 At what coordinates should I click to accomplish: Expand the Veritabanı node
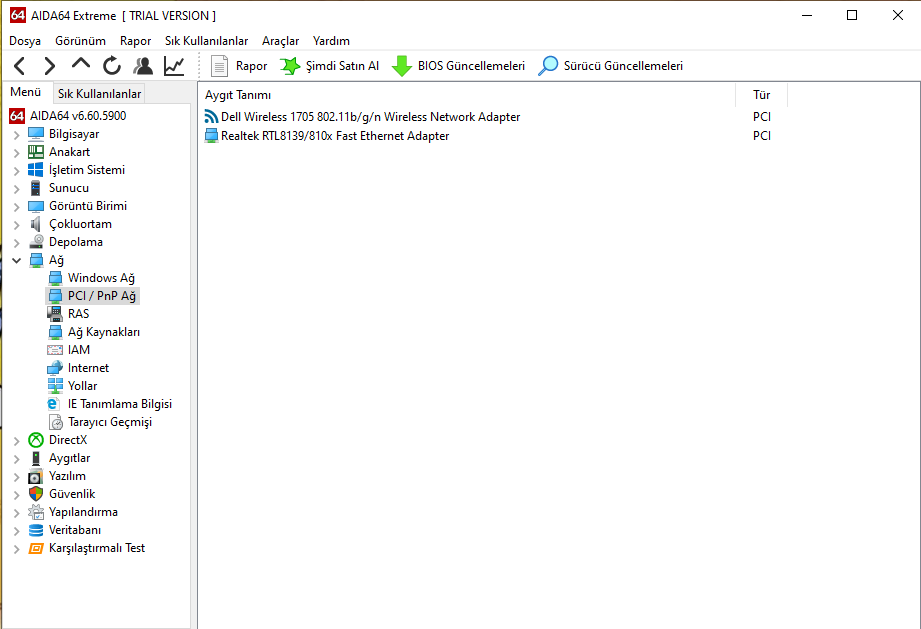[x=16, y=531]
